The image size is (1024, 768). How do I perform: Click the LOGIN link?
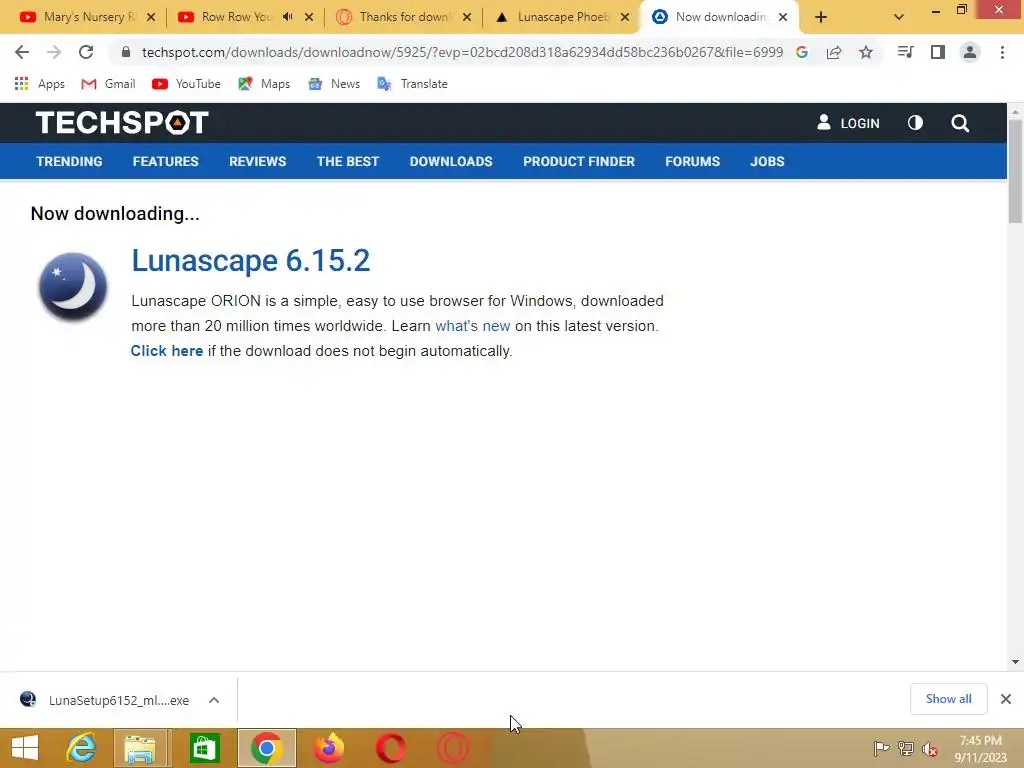[848, 123]
